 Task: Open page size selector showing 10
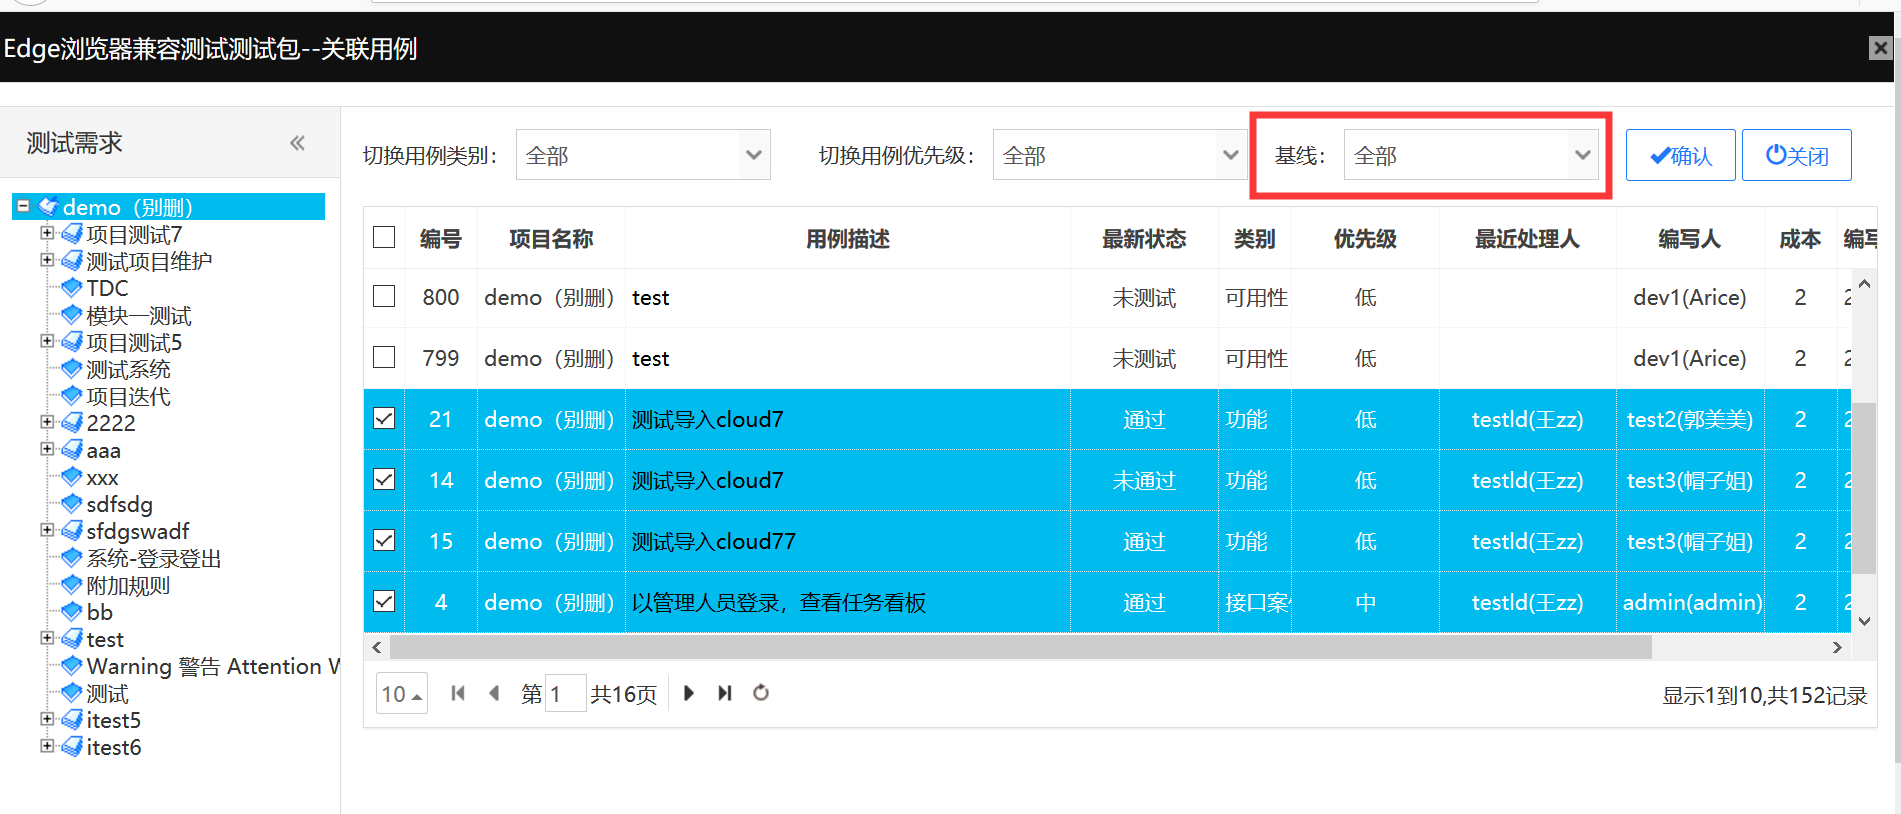coord(402,693)
